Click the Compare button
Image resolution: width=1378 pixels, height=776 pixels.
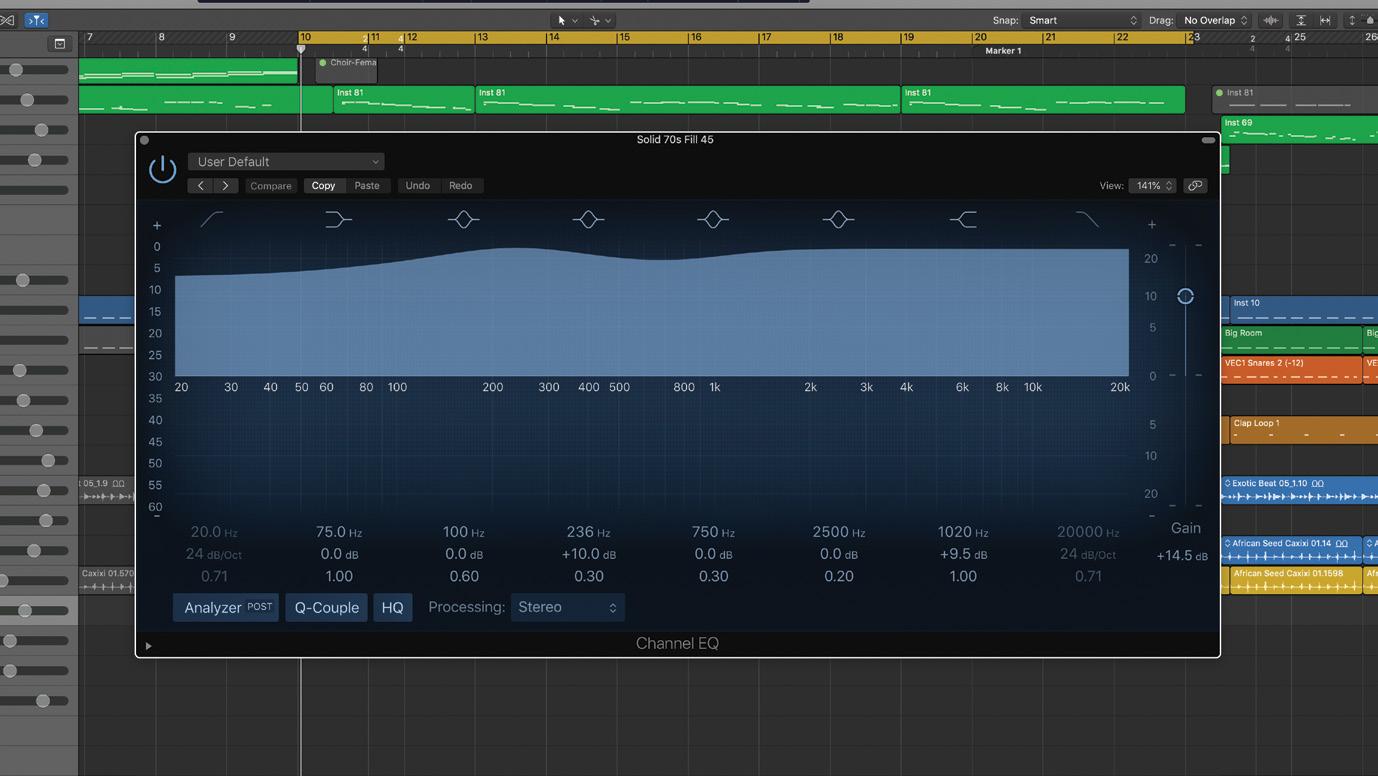271,186
